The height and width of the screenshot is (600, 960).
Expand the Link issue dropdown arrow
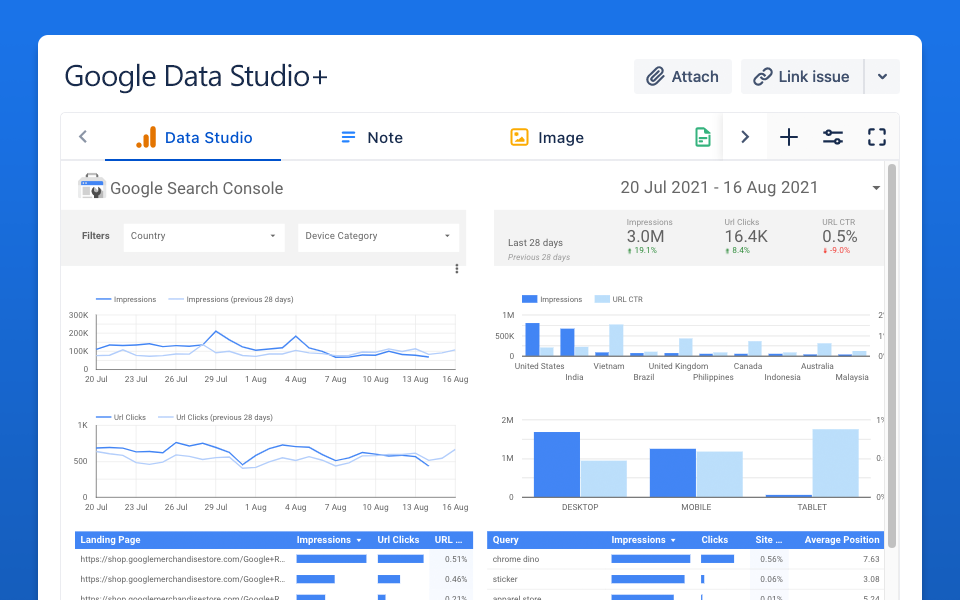tap(882, 77)
